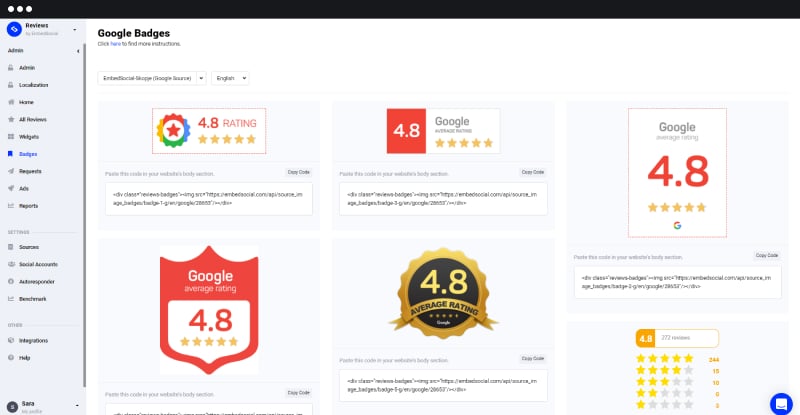The height and width of the screenshot is (415, 800).
Task: Click the 4.8 RATING colorful star badge
Action: tap(209, 131)
